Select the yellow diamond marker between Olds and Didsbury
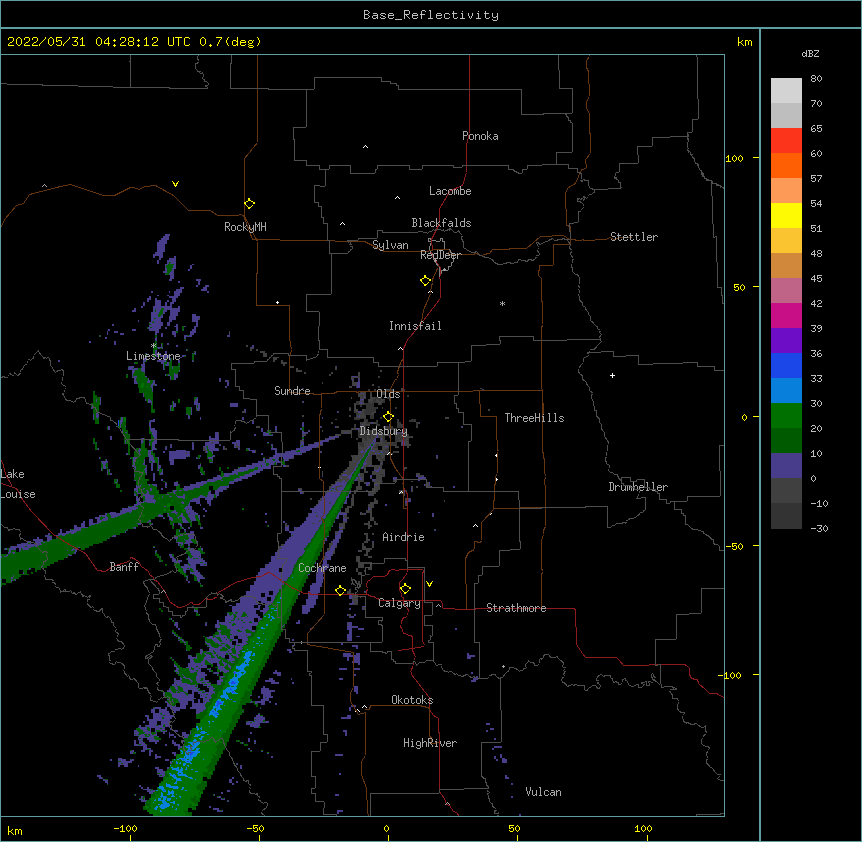Image resolution: width=862 pixels, height=842 pixels. 388,417
